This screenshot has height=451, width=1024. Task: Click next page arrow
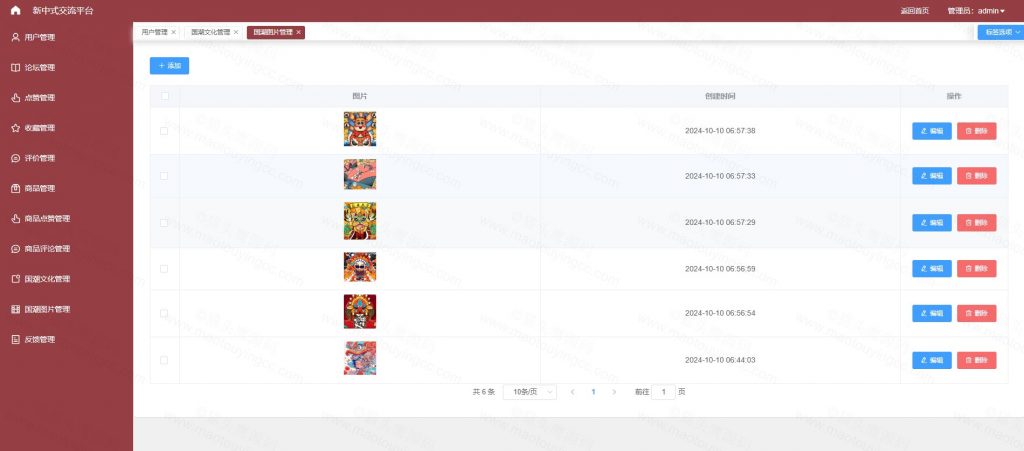[614, 392]
